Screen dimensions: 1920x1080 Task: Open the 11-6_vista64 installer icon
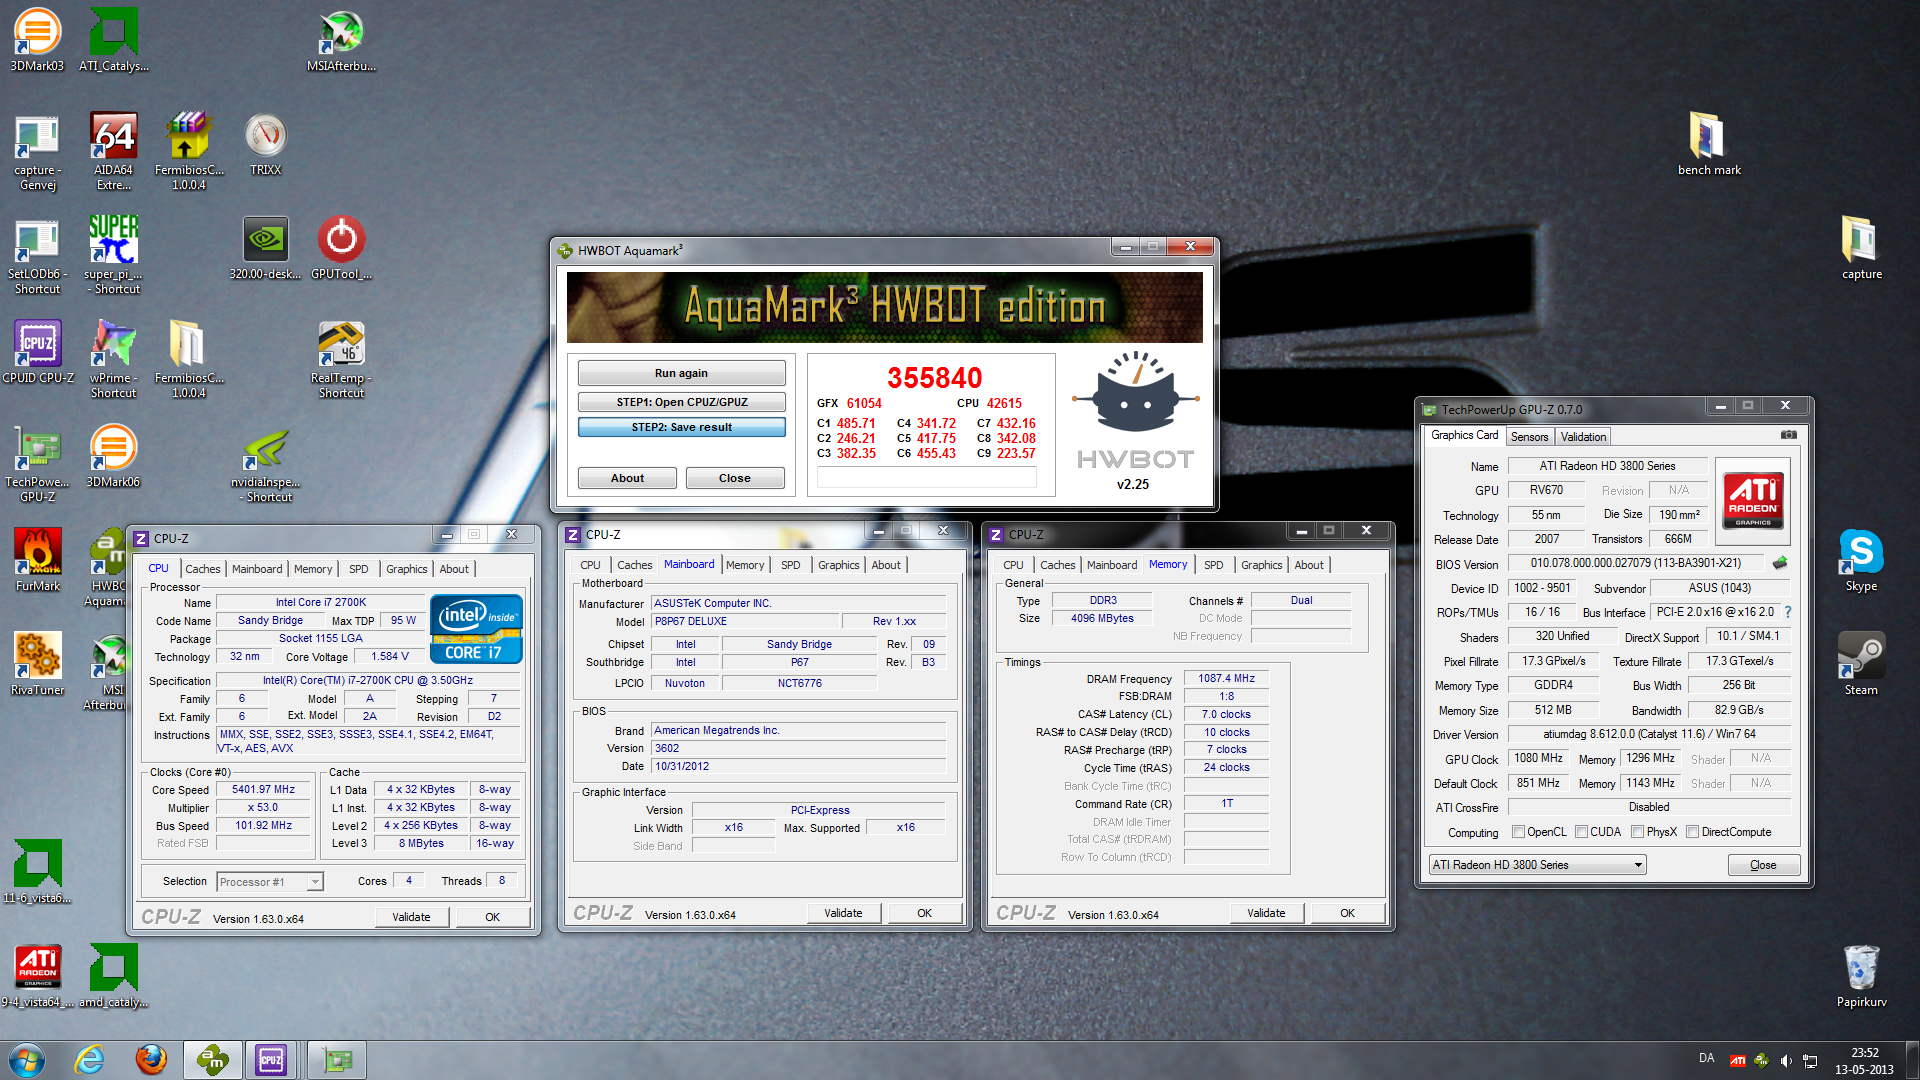(x=37, y=872)
